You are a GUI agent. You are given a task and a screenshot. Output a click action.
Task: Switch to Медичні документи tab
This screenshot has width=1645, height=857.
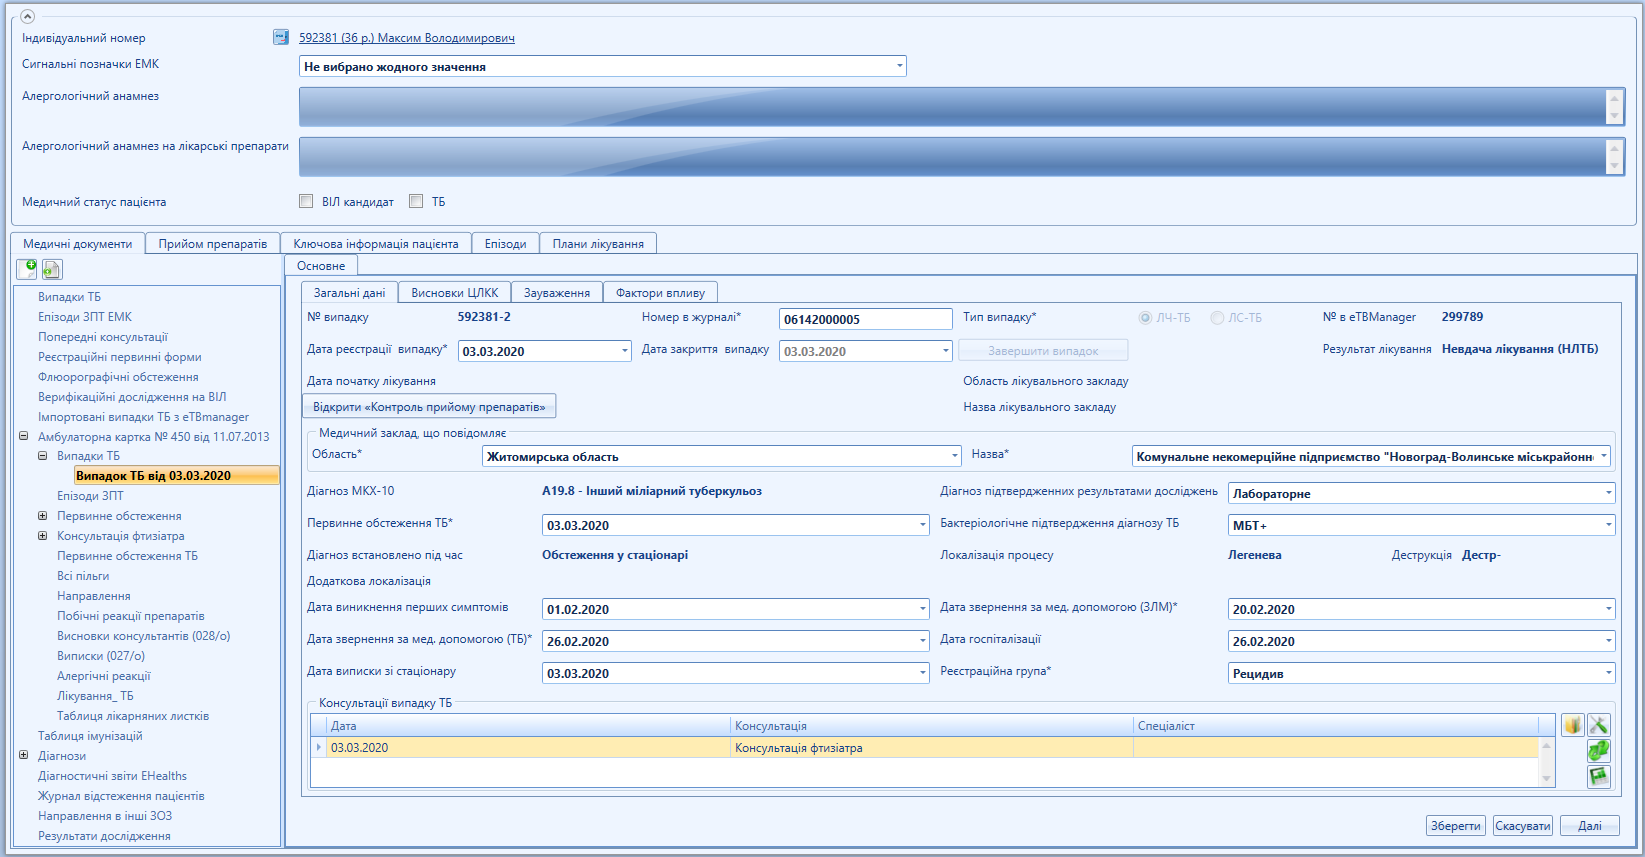[x=78, y=243]
